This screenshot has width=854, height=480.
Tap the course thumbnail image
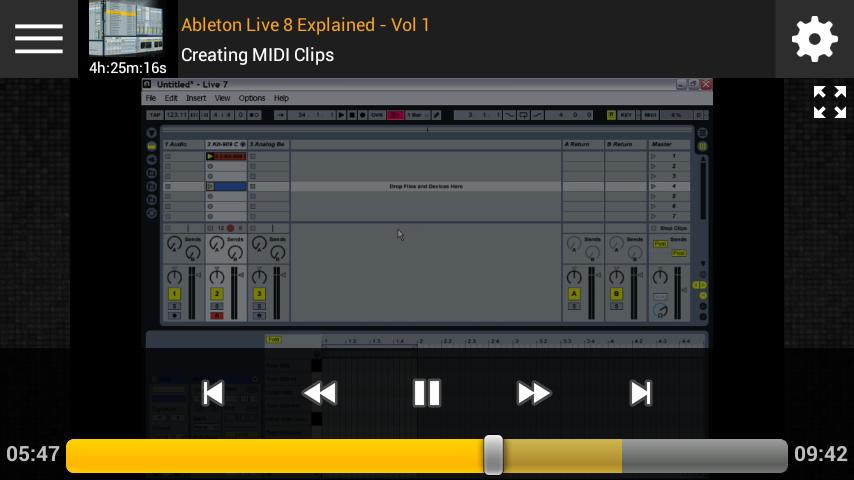click(x=127, y=28)
